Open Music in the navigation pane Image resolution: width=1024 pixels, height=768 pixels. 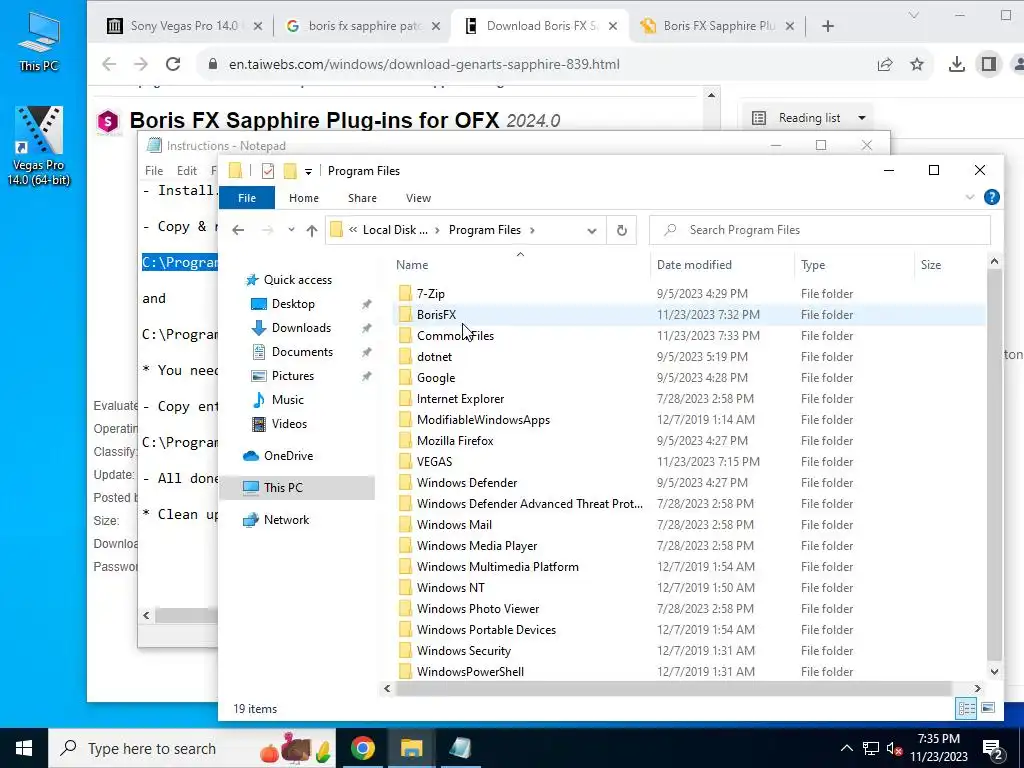click(x=287, y=400)
